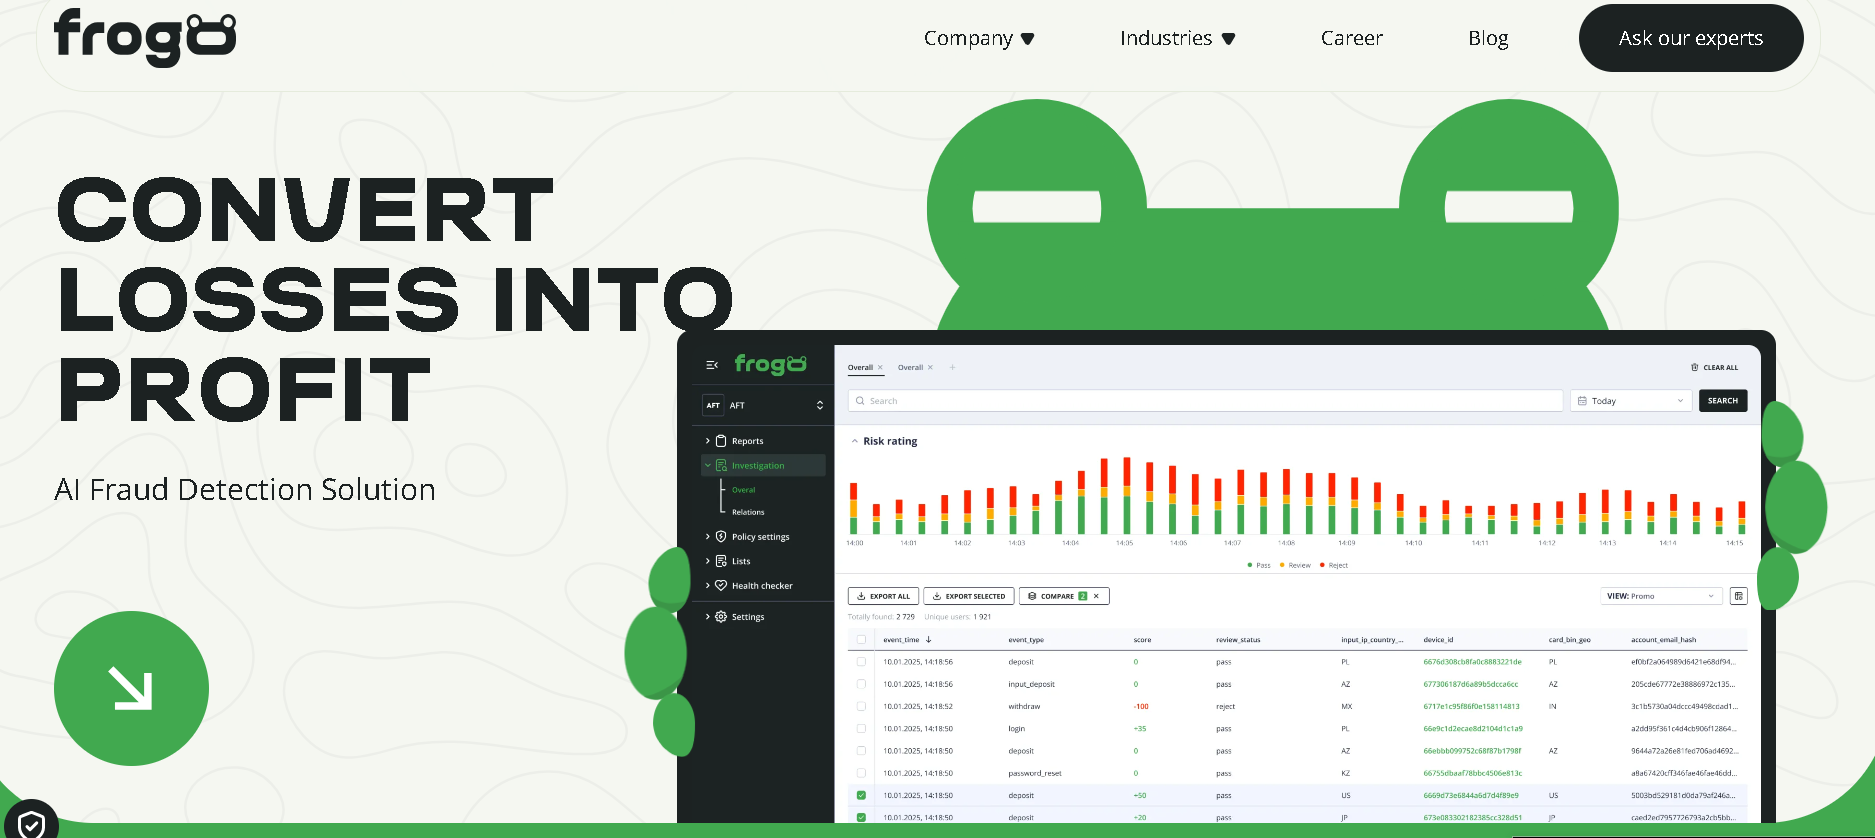This screenshot has width=1875, height=838.
Task: Click the green circular arrow button
Action: click(x=131, y=688)
